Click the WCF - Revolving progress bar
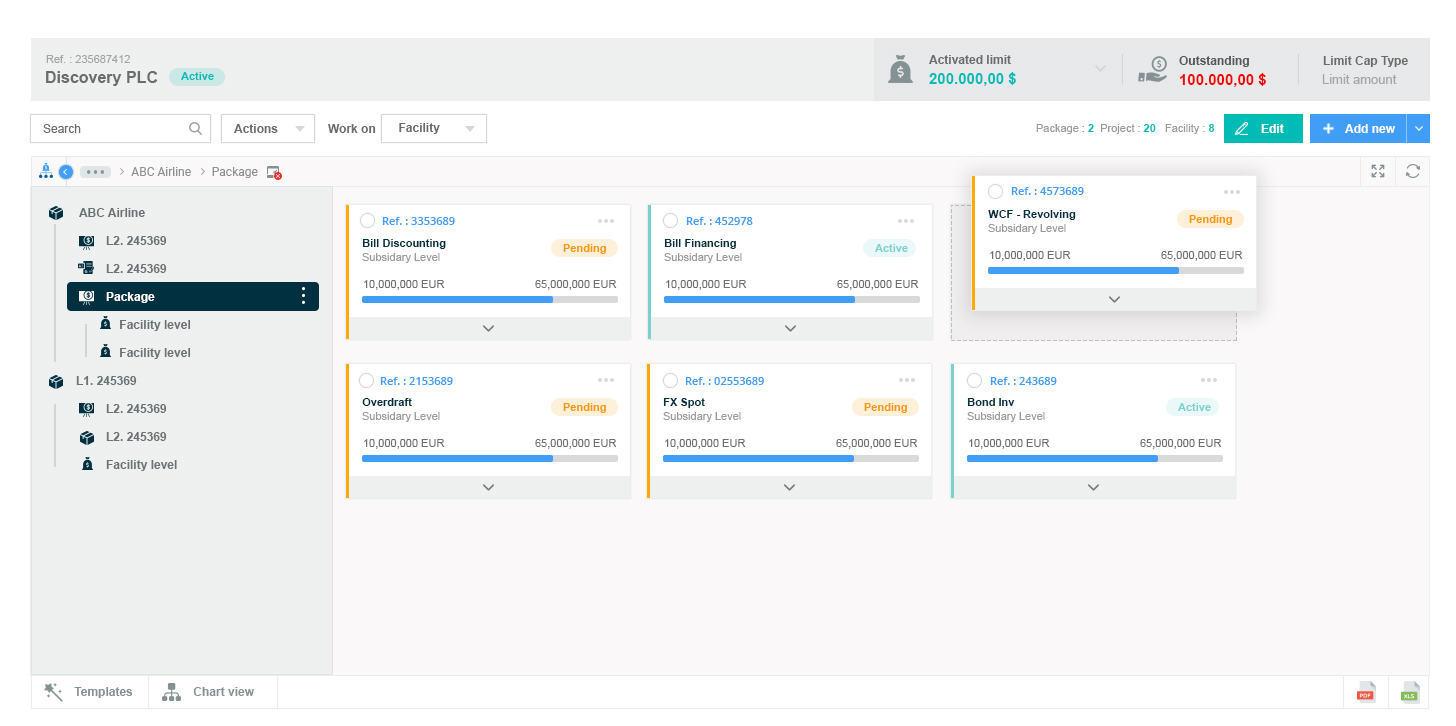Image resolution: width=1456 pixels, height=726 pixels. click(1115, 270)
